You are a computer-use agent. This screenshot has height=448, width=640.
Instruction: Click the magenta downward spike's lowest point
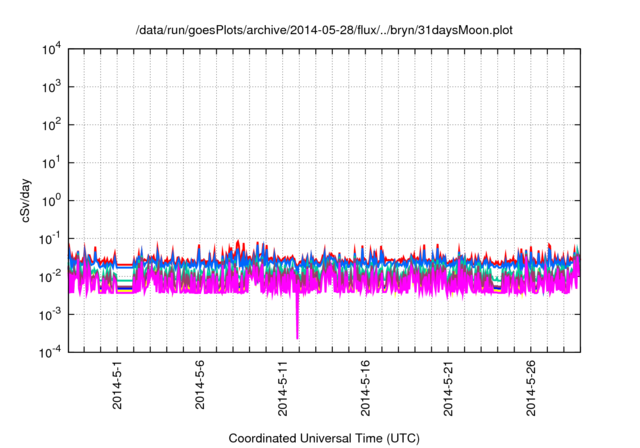(297, 337)
